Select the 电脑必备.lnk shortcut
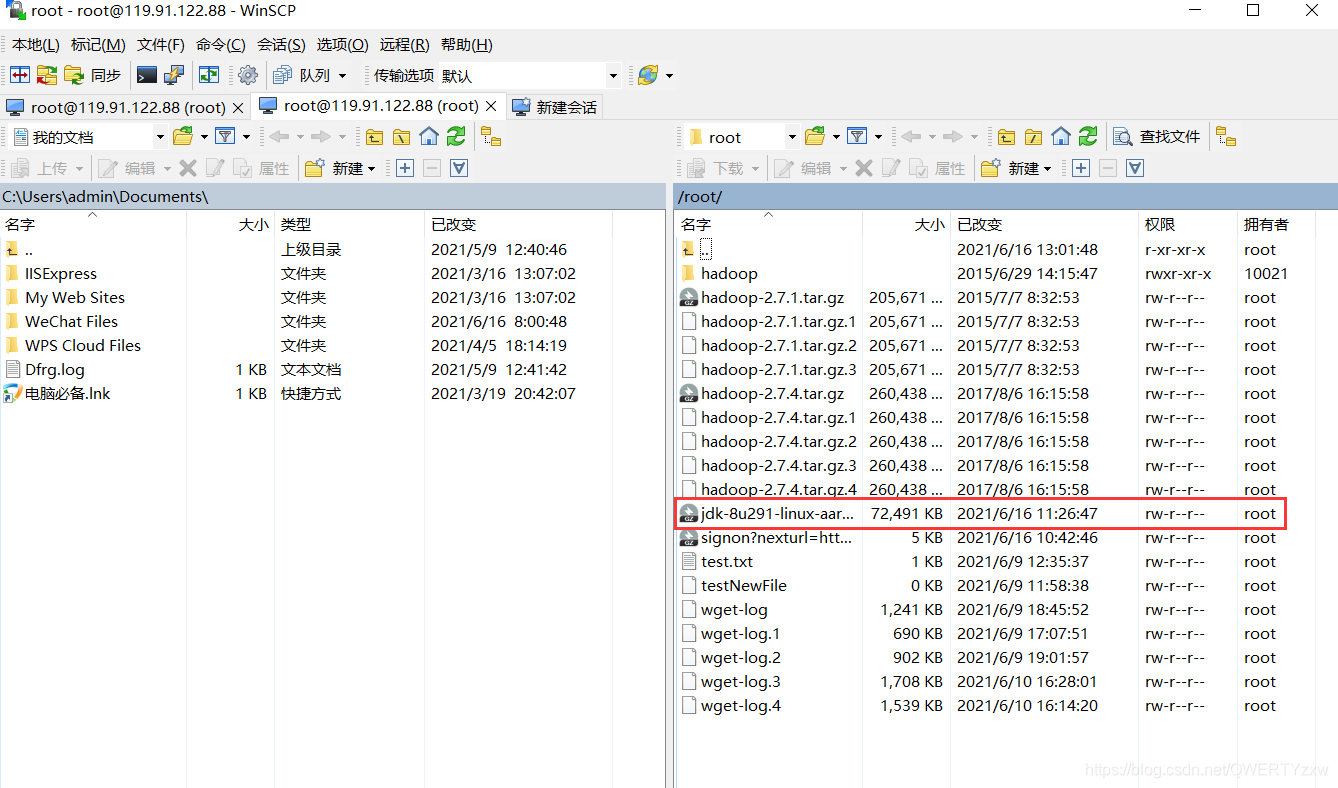Image resolution: width=1338 pixels, height=788 pixels. [x=67, y=394]
